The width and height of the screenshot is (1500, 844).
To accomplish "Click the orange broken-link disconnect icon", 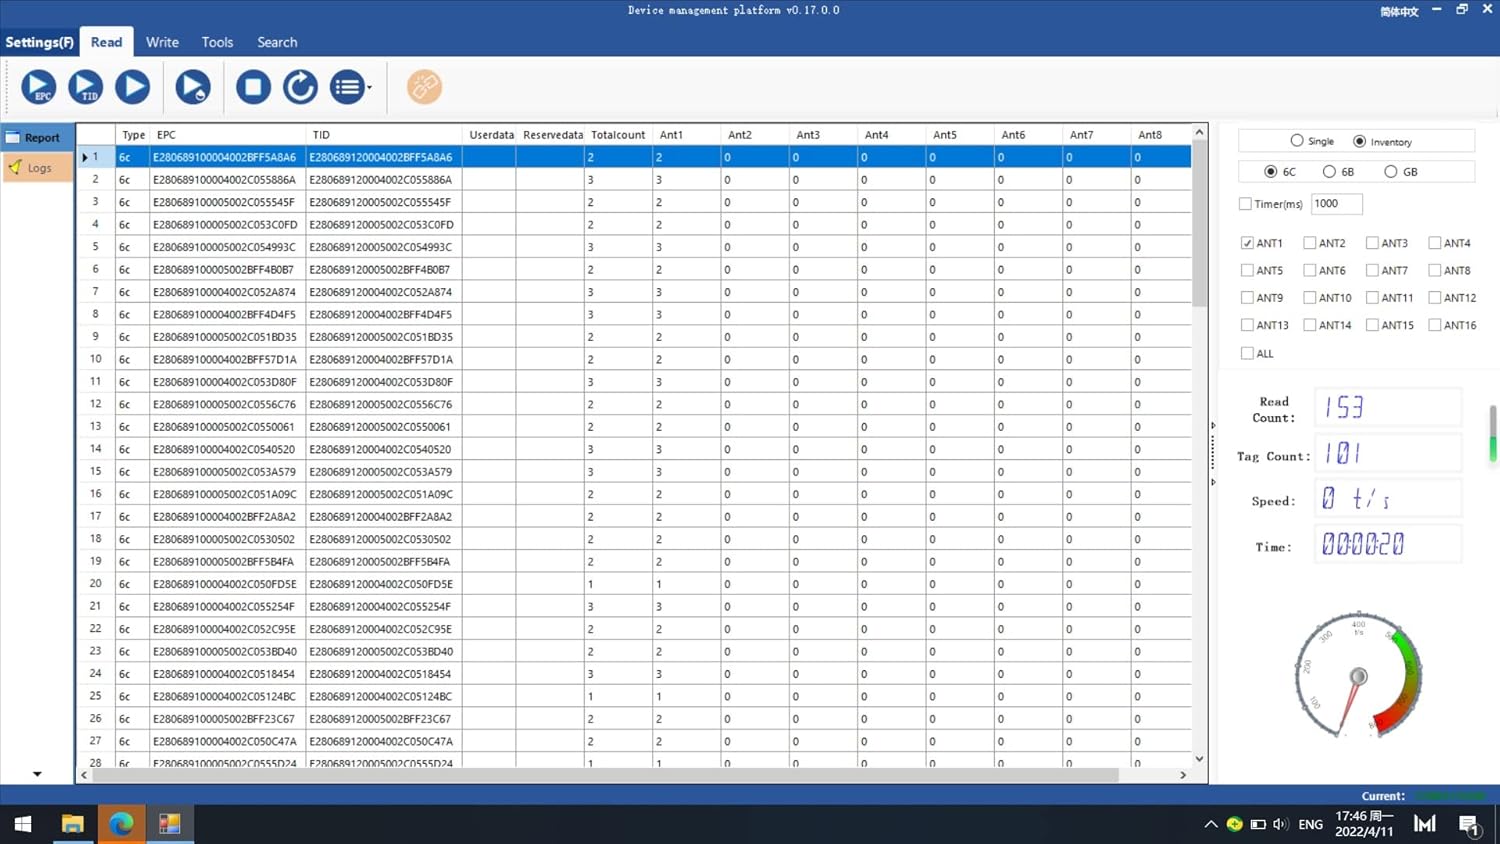I will click(x=424, y=87).
